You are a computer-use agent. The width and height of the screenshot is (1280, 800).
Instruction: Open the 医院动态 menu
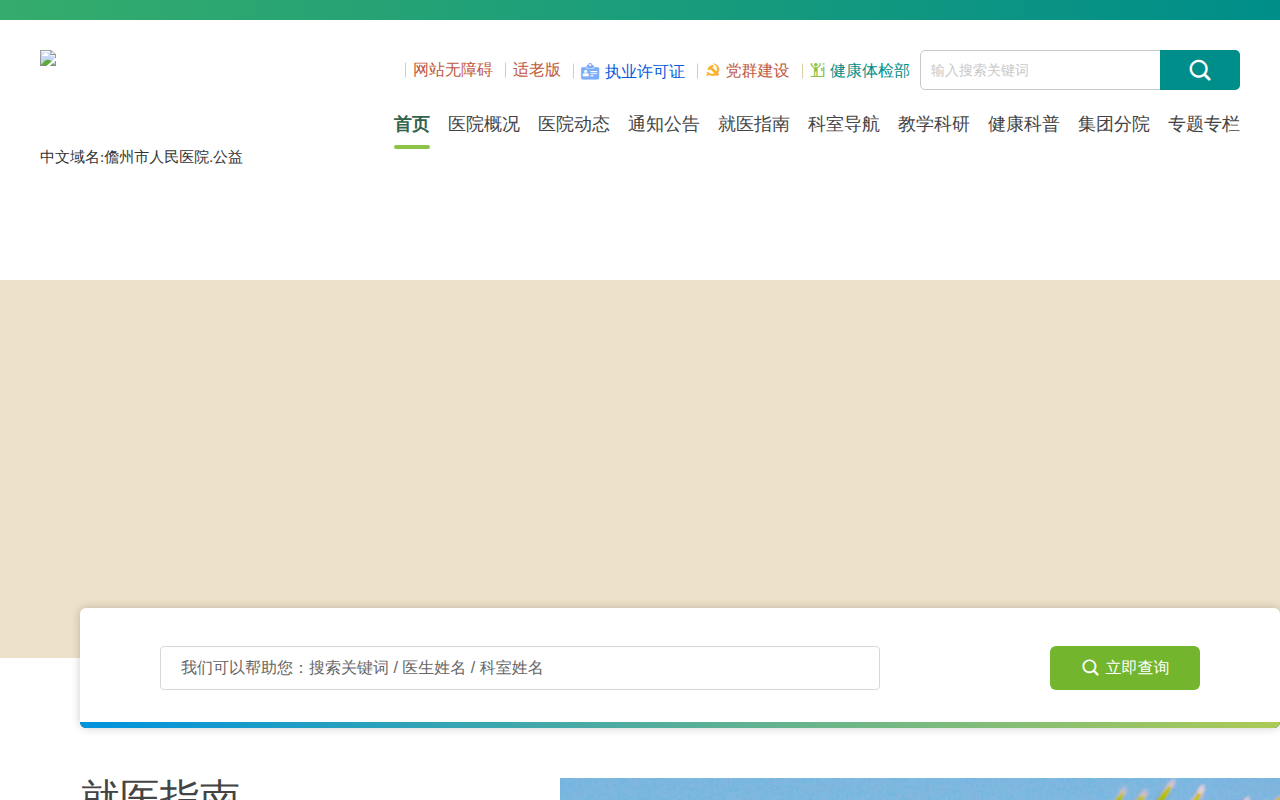pyautogui.click(x=574, y=124)
